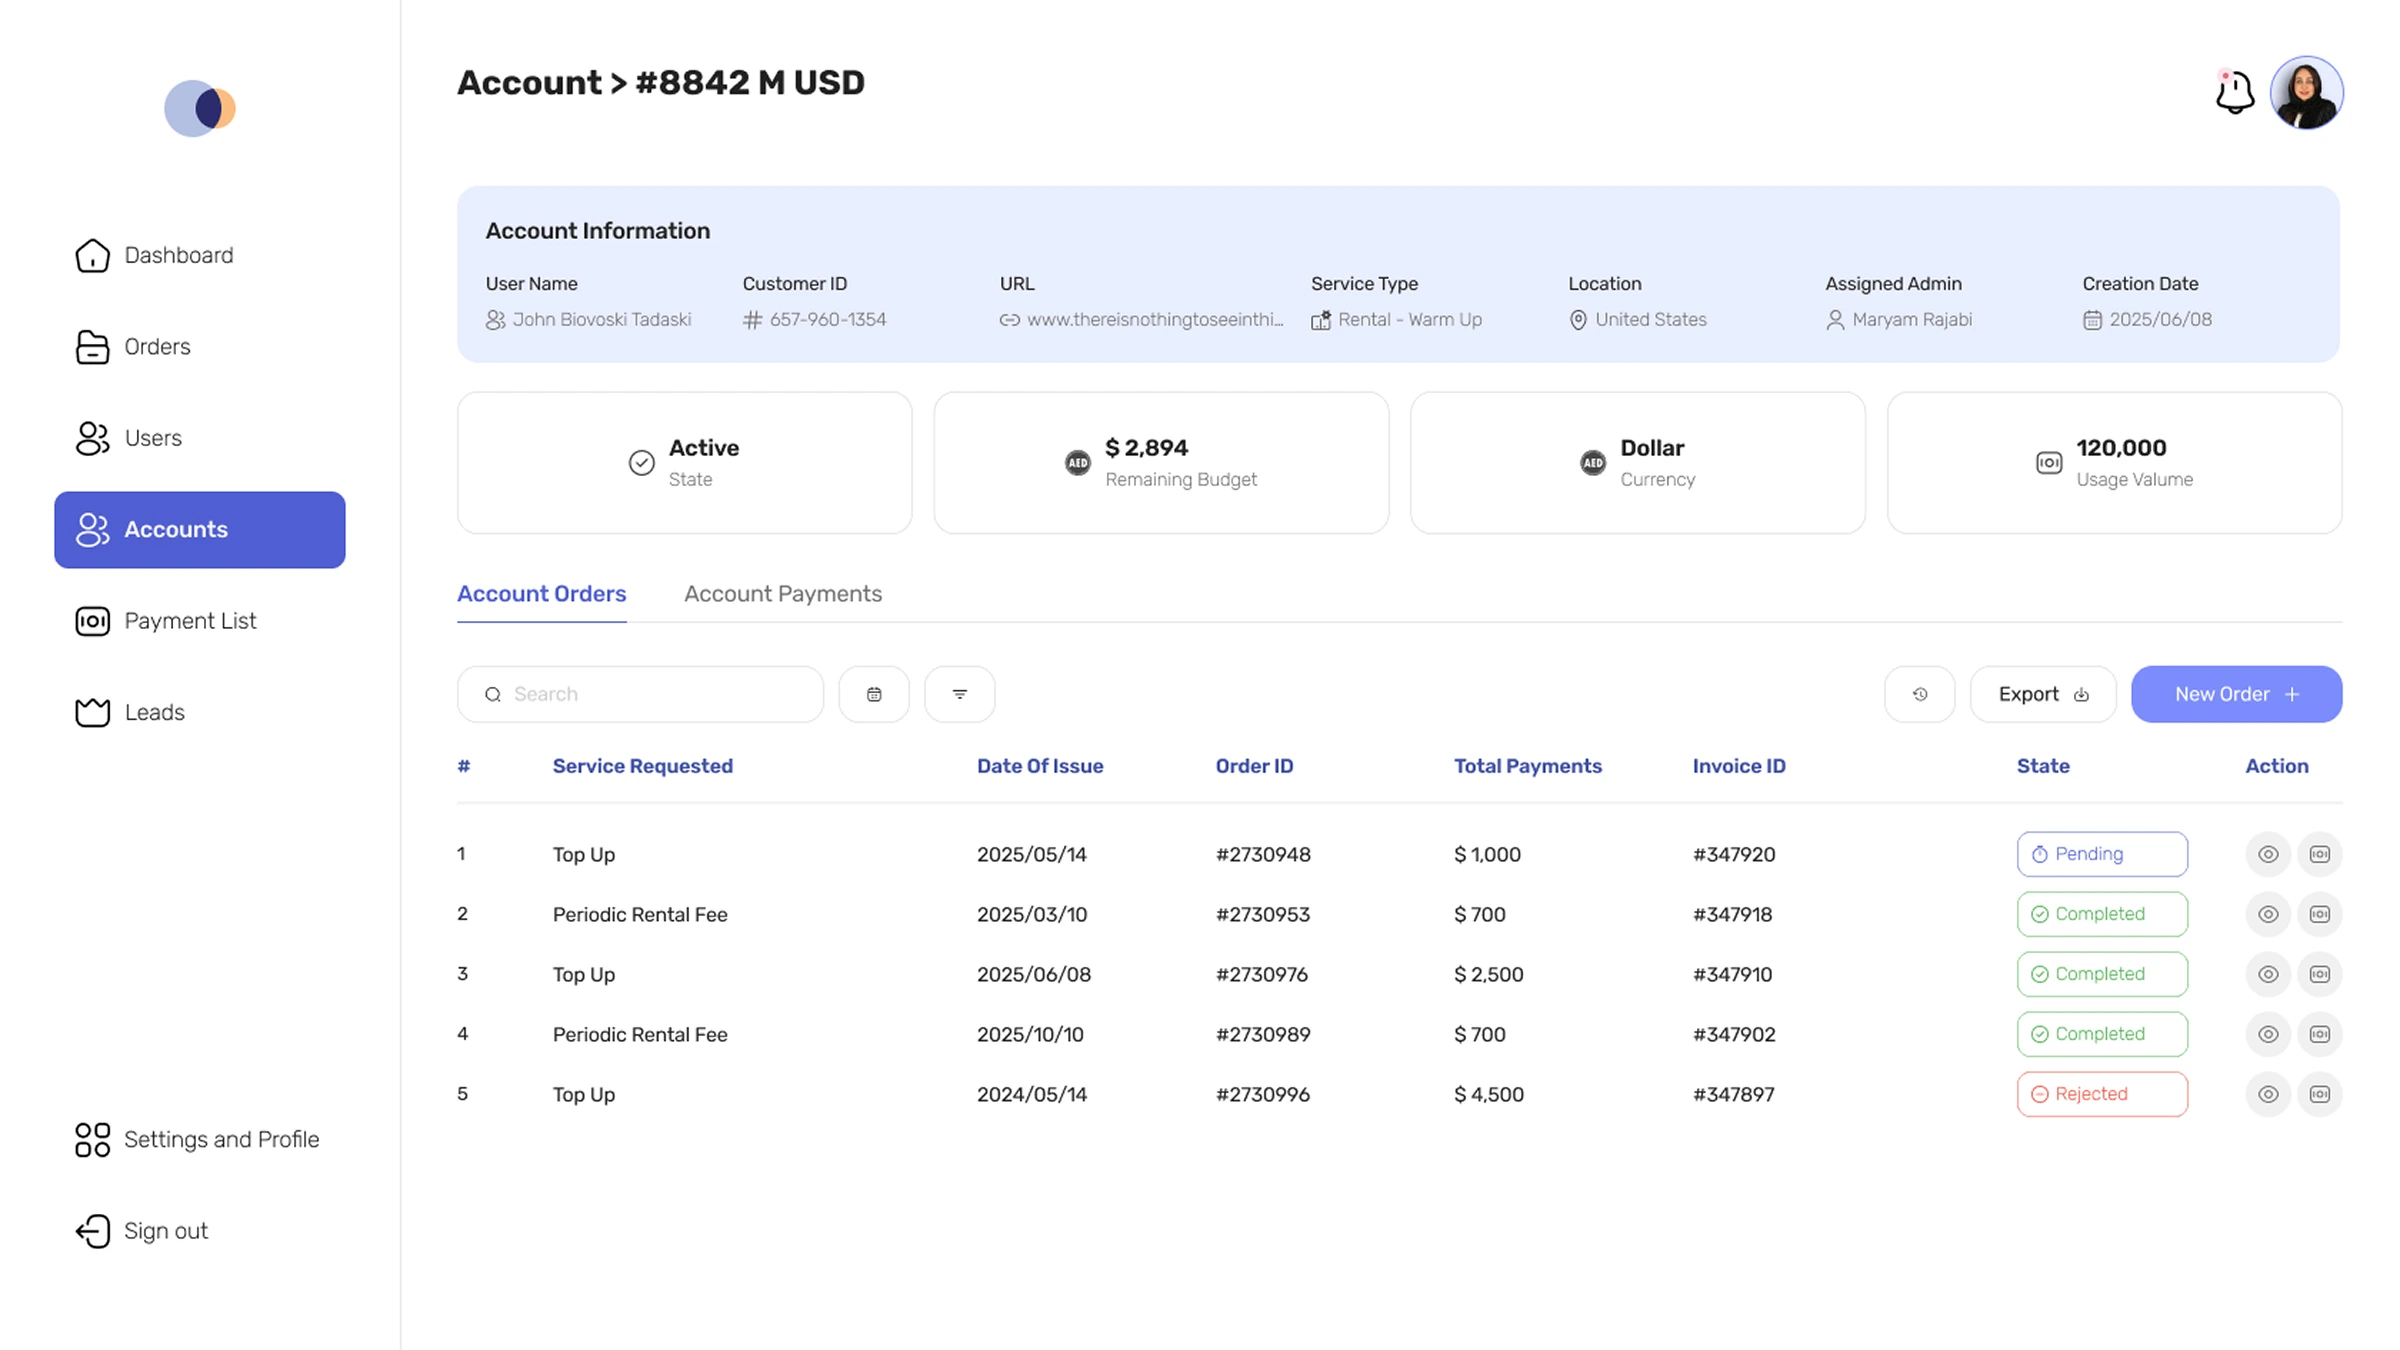View order #2730989 with the eye icon
Viewport: 2400px width, 1350px height.
2268,1034
